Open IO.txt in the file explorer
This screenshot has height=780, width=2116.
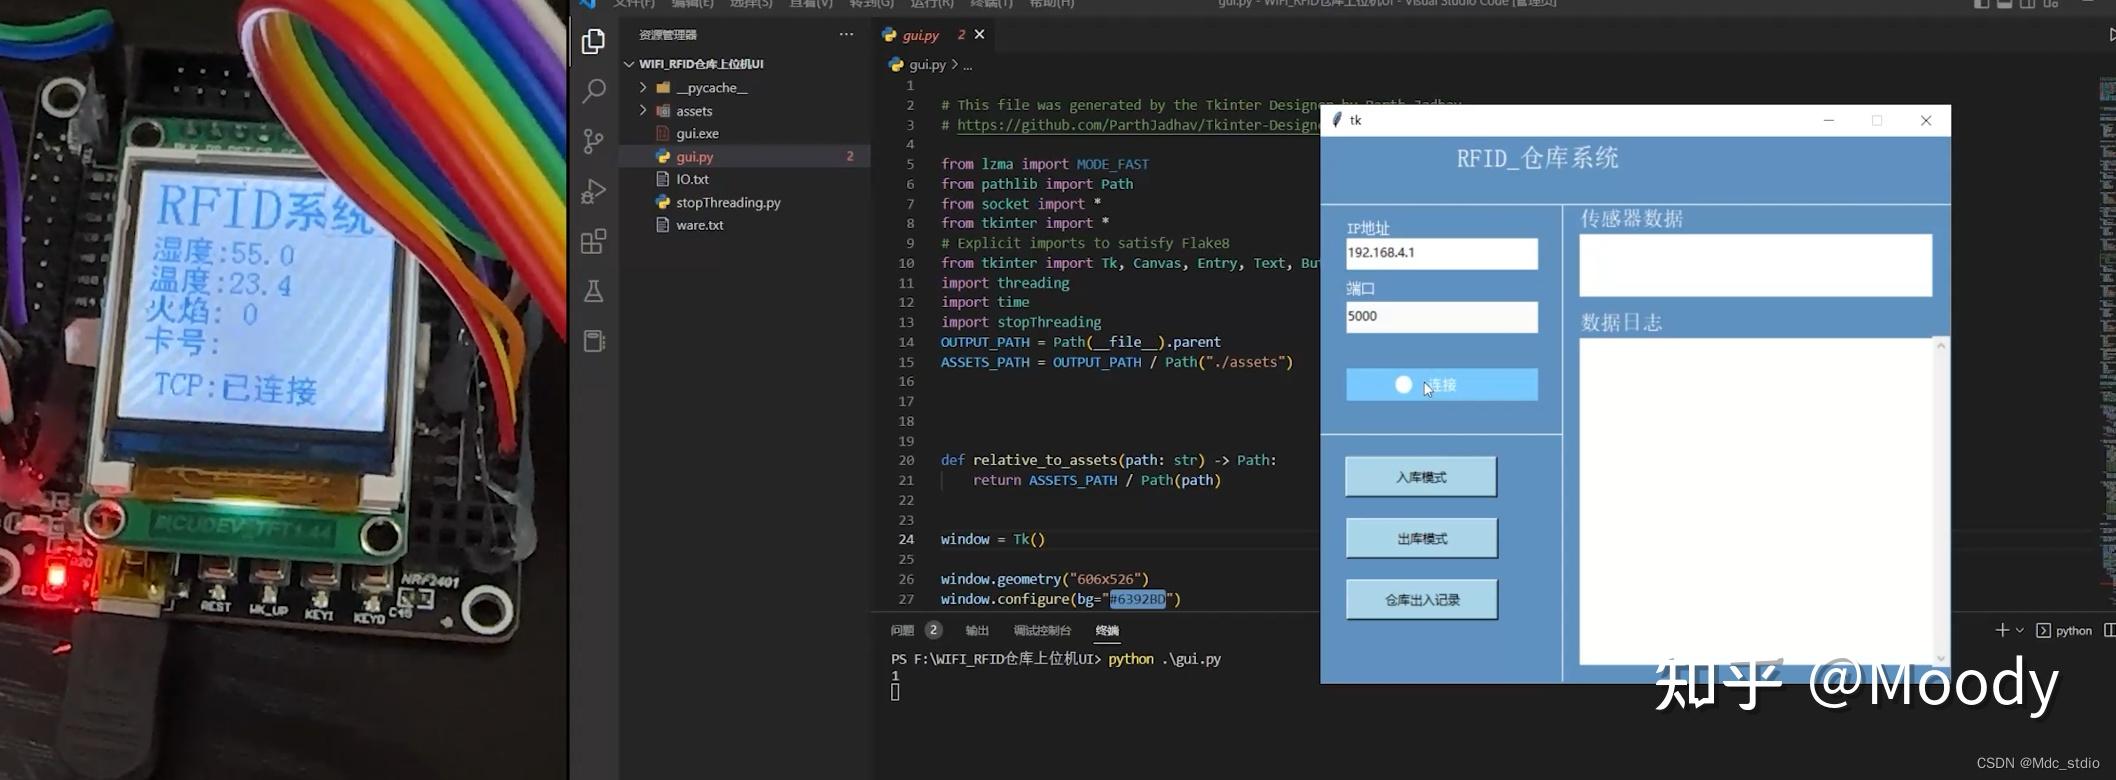[x=692, y=179]
